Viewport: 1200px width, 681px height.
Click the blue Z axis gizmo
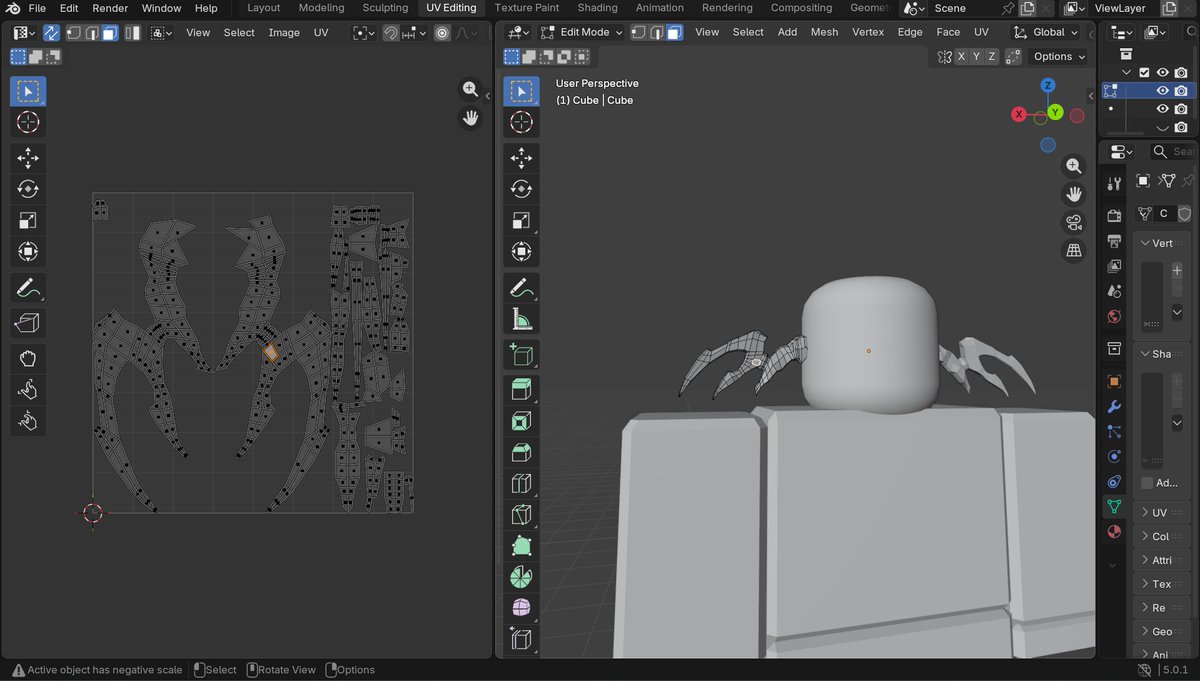click(x=1047, y=85)
